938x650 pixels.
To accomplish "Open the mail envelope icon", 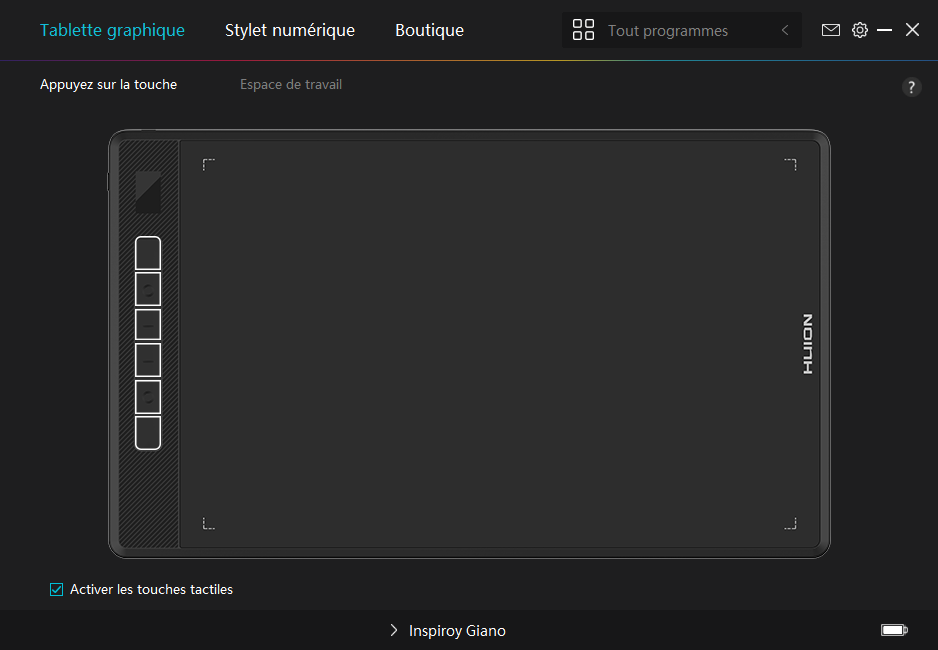I will click(830, 30).
